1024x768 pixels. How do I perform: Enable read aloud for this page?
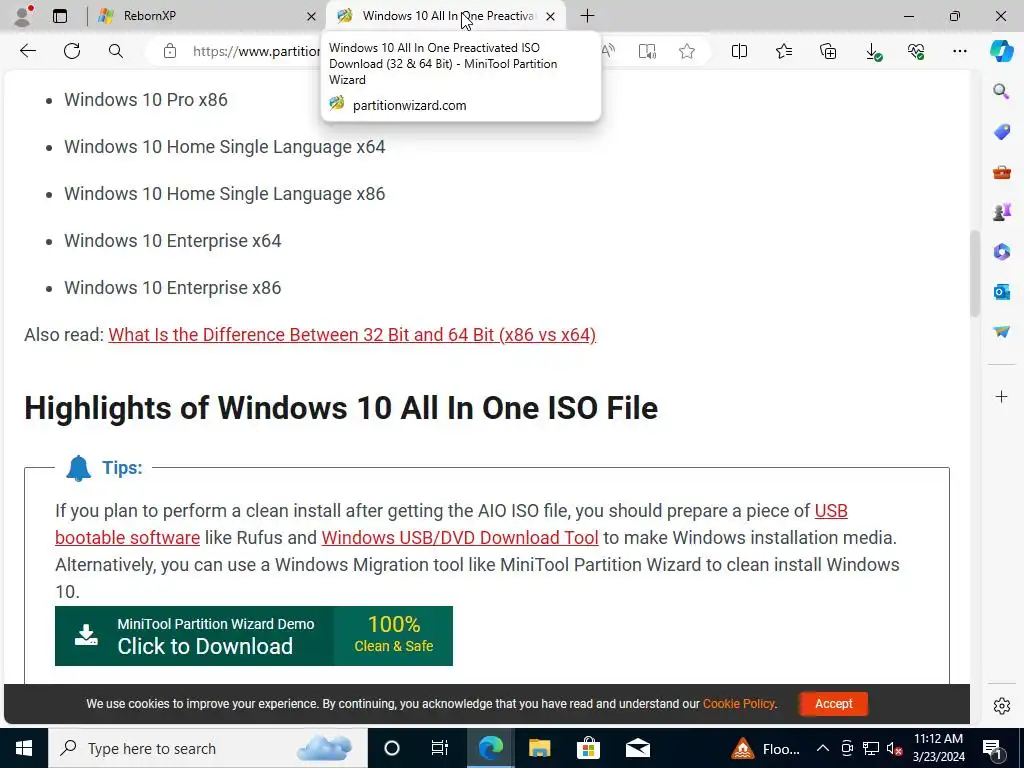tap(607, 51)
